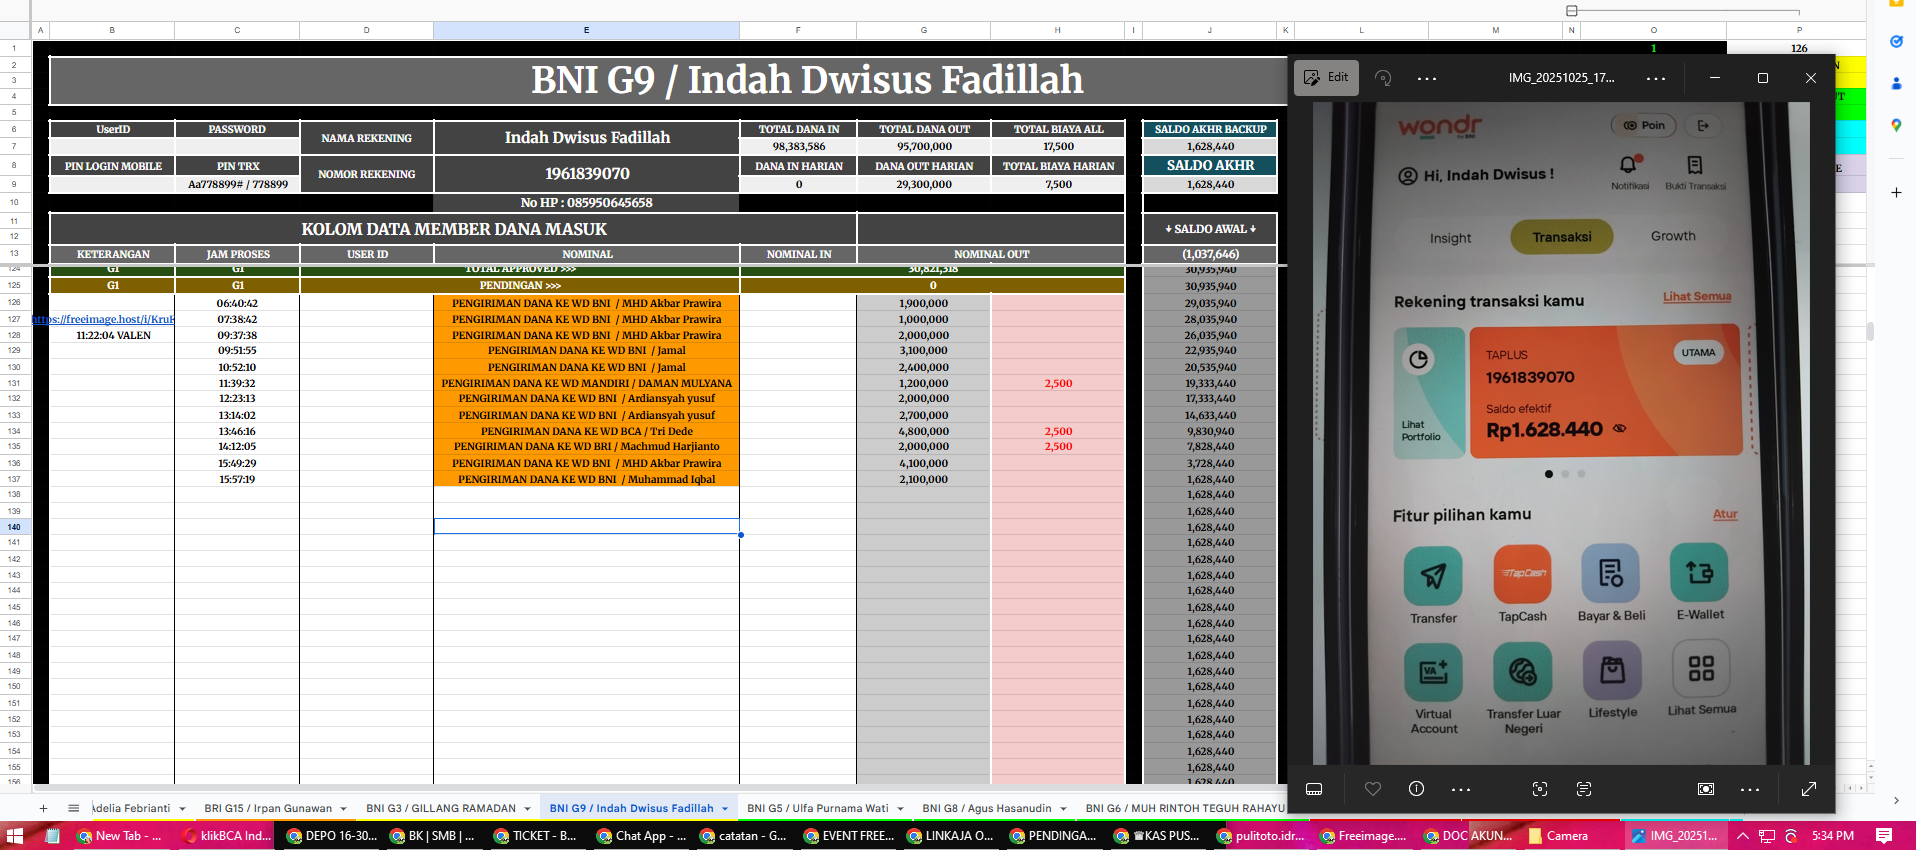Click the Edit button in the photo viewer
The image size is (1916, 850).
pos(1326,78)
